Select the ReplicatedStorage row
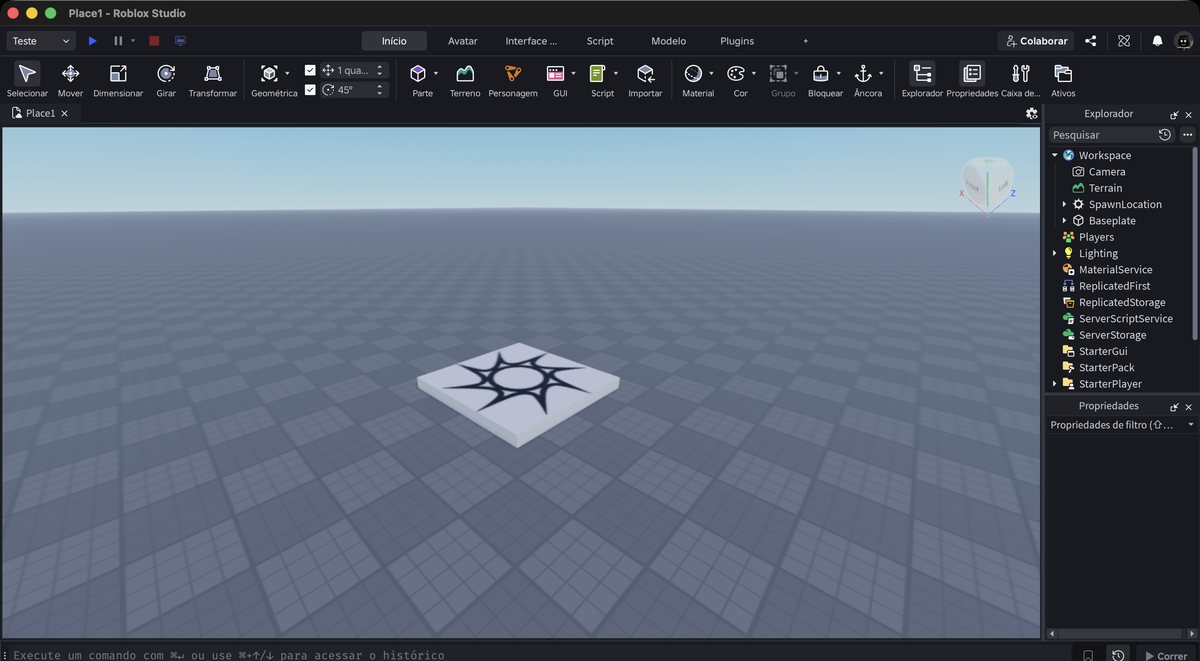Image resolution: width=1200 pixels, height=661 pixels. [x=1120, y=302]
